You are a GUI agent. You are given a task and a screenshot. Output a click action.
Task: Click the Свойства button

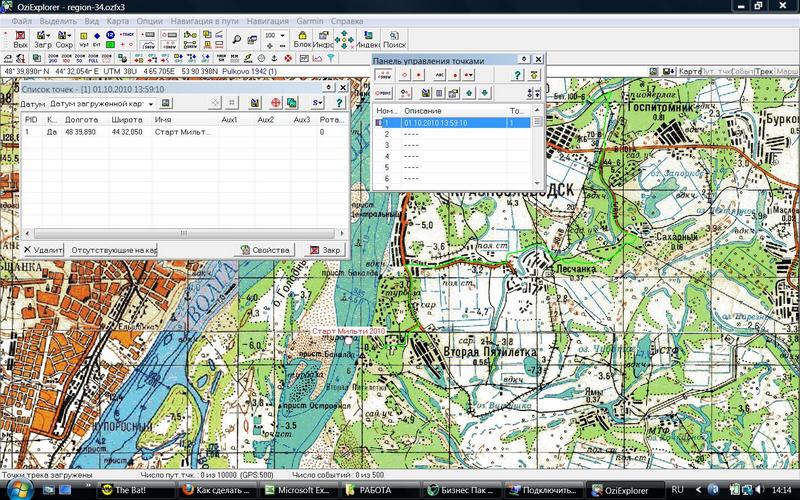tap(264, 250)
